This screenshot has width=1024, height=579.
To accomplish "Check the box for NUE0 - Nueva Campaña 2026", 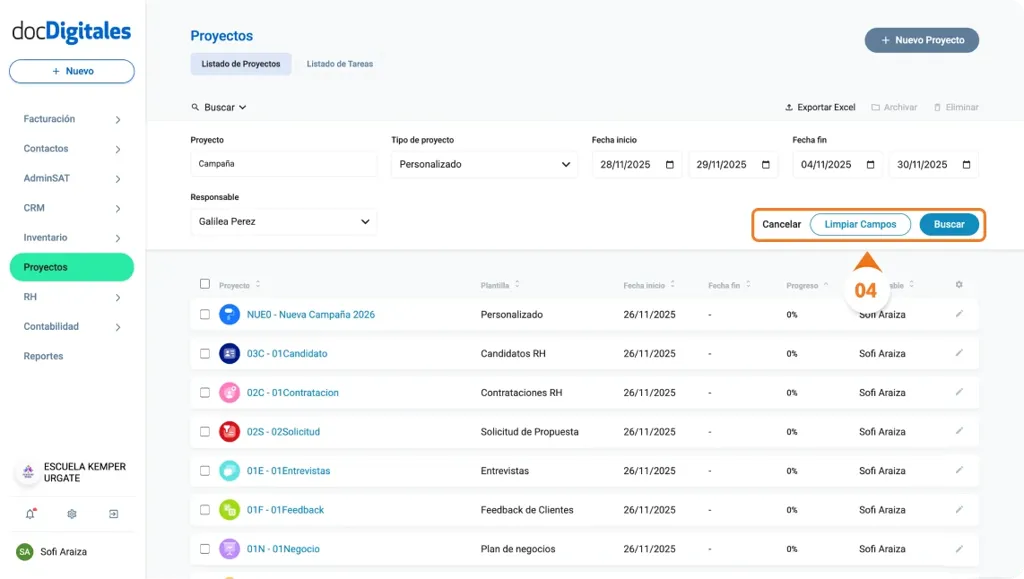I will [205, 314].
